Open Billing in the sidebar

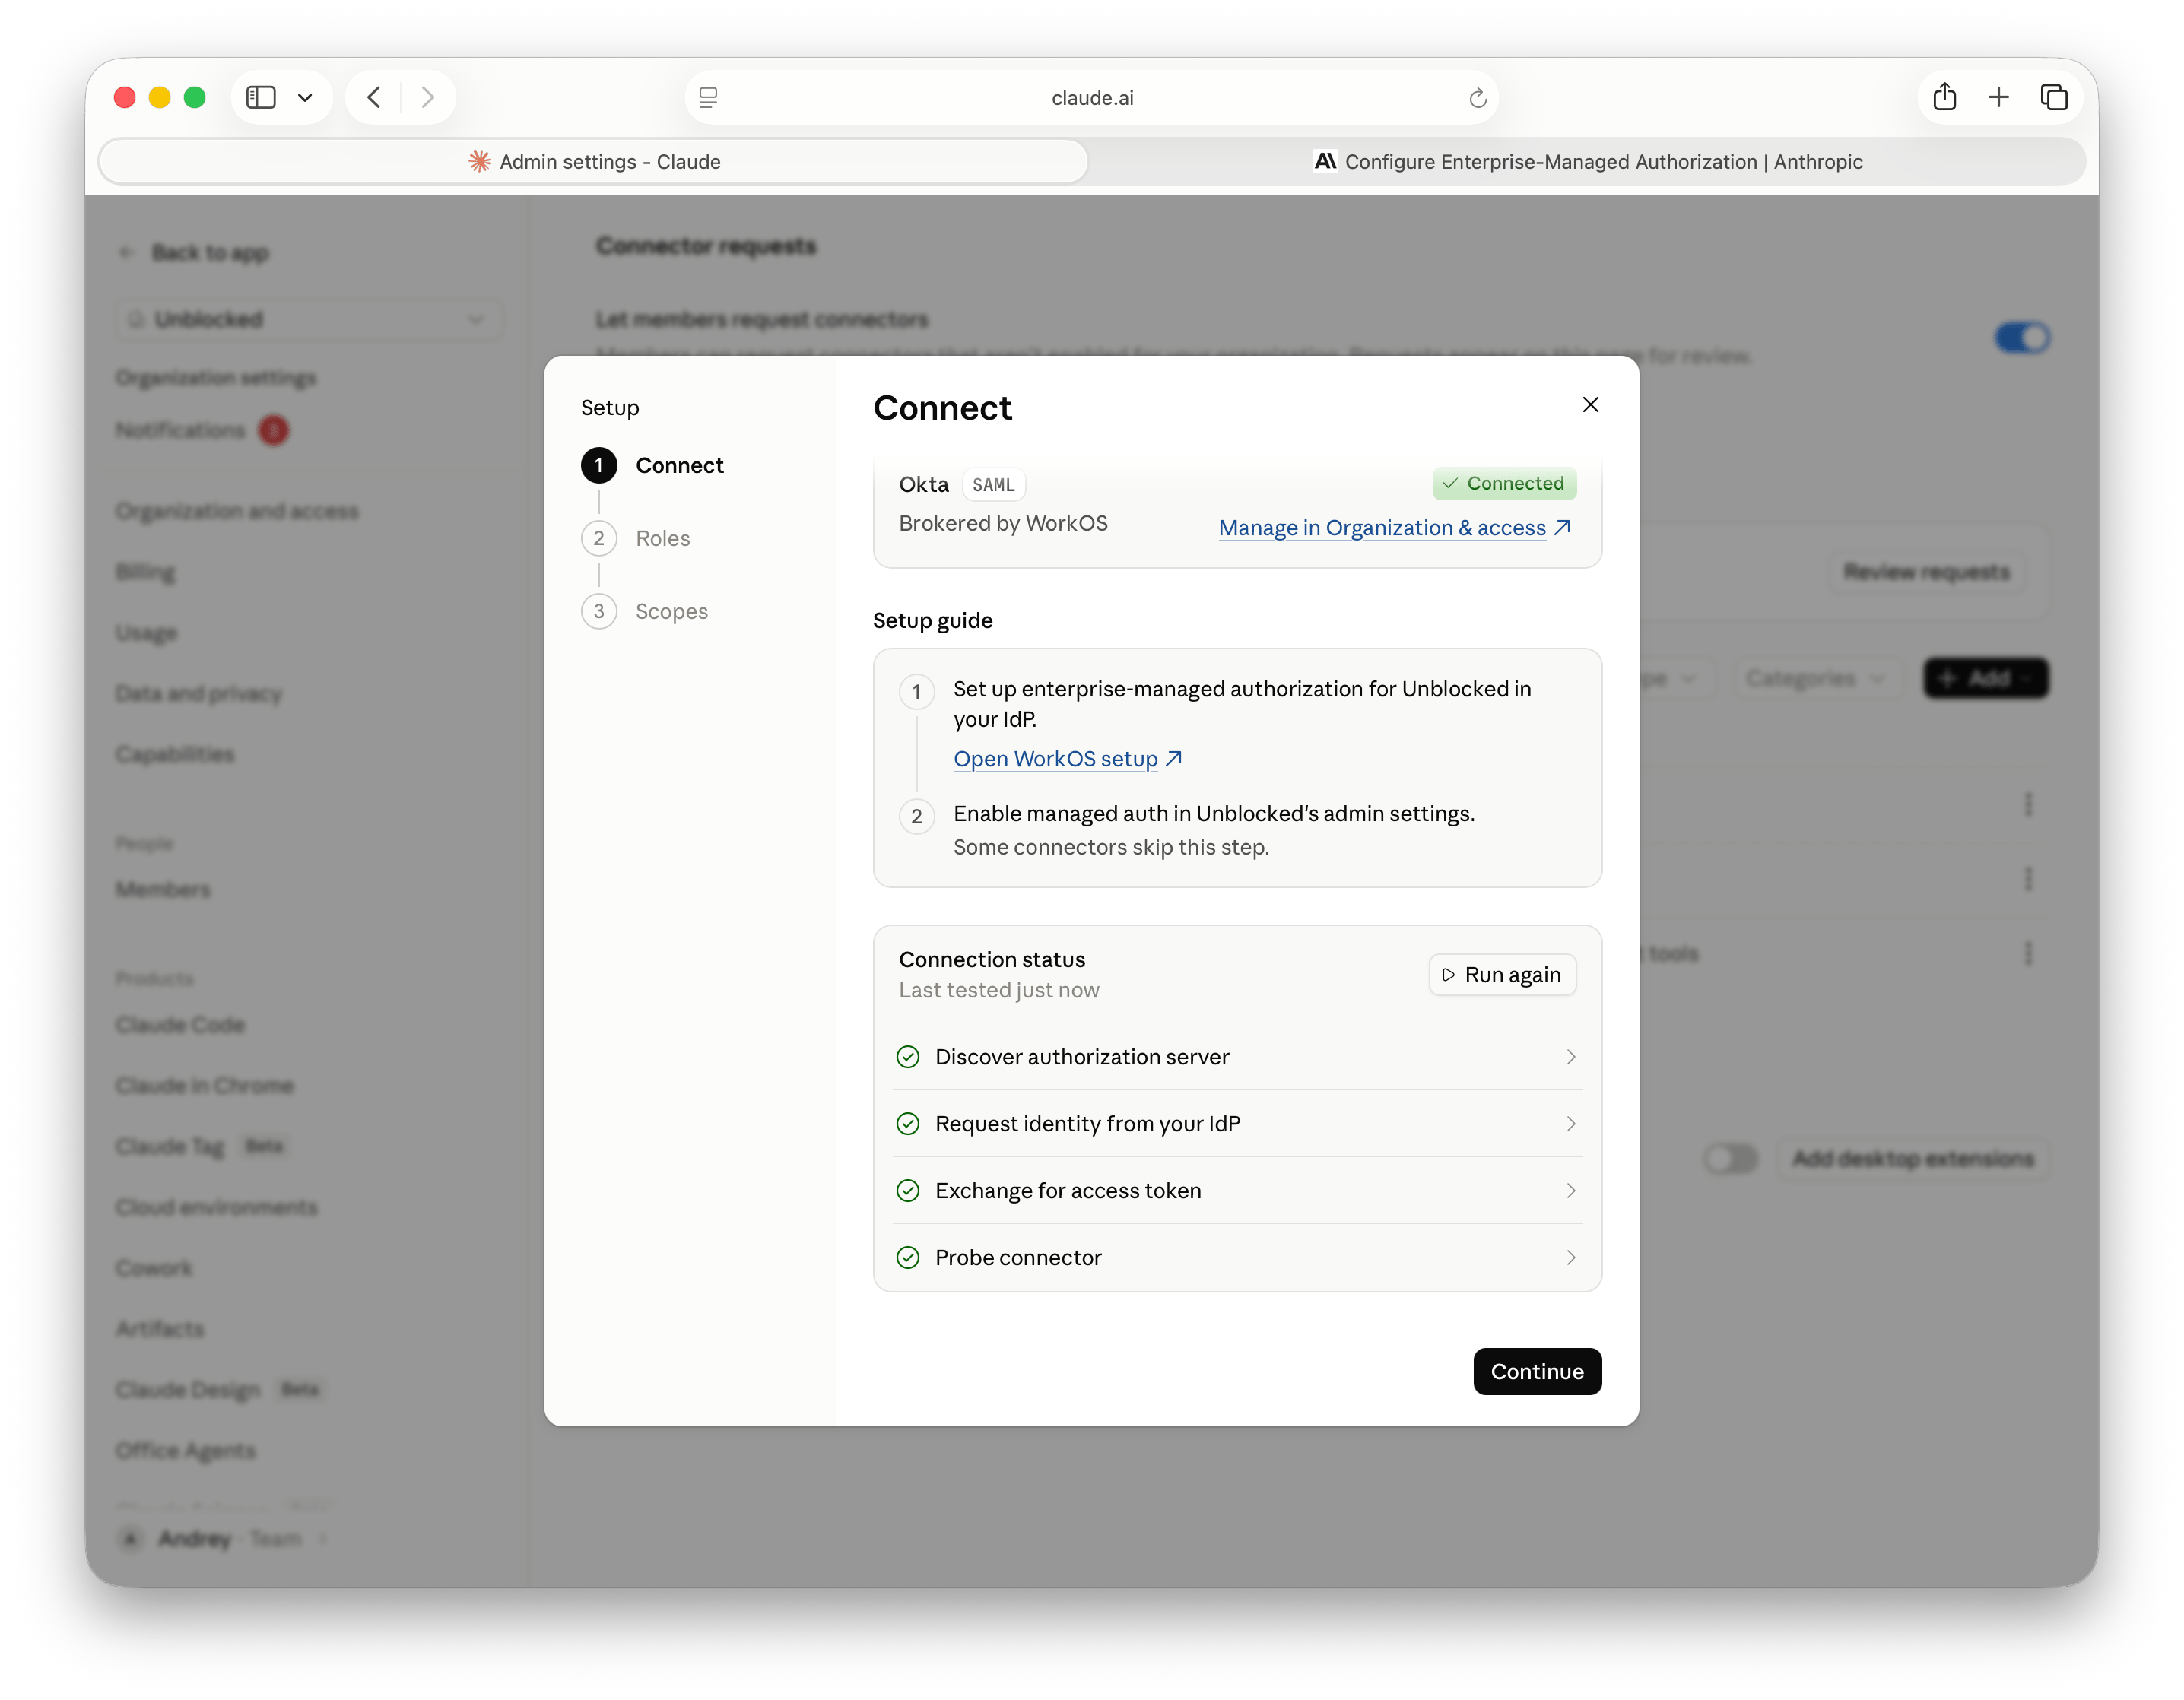coord(145,572)
